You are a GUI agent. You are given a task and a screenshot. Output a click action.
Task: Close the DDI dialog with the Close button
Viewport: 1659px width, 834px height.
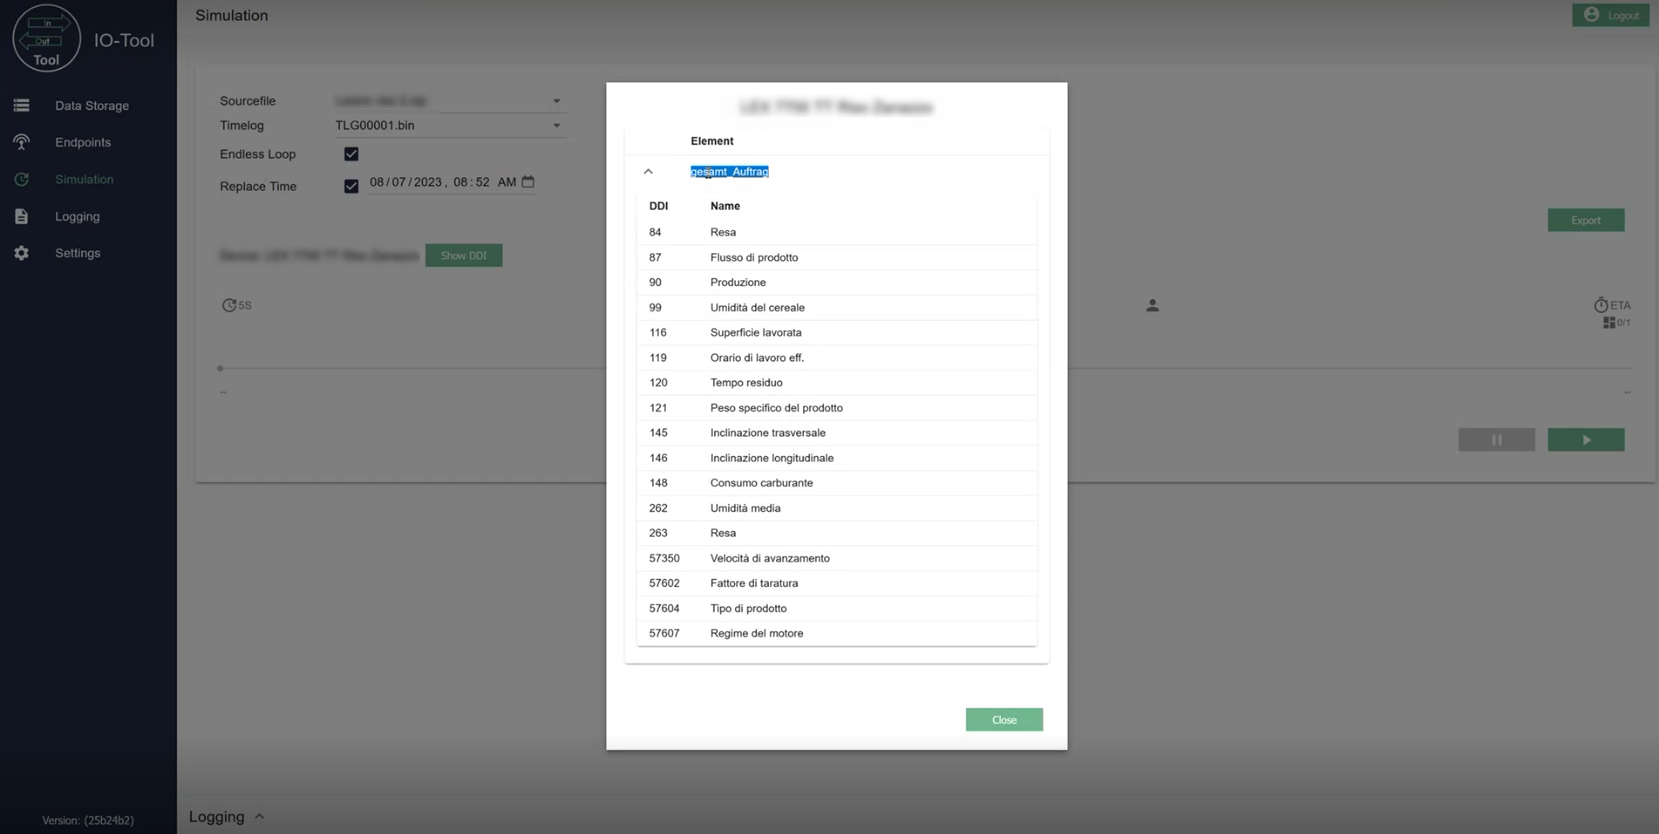[x=1004, y=720]
